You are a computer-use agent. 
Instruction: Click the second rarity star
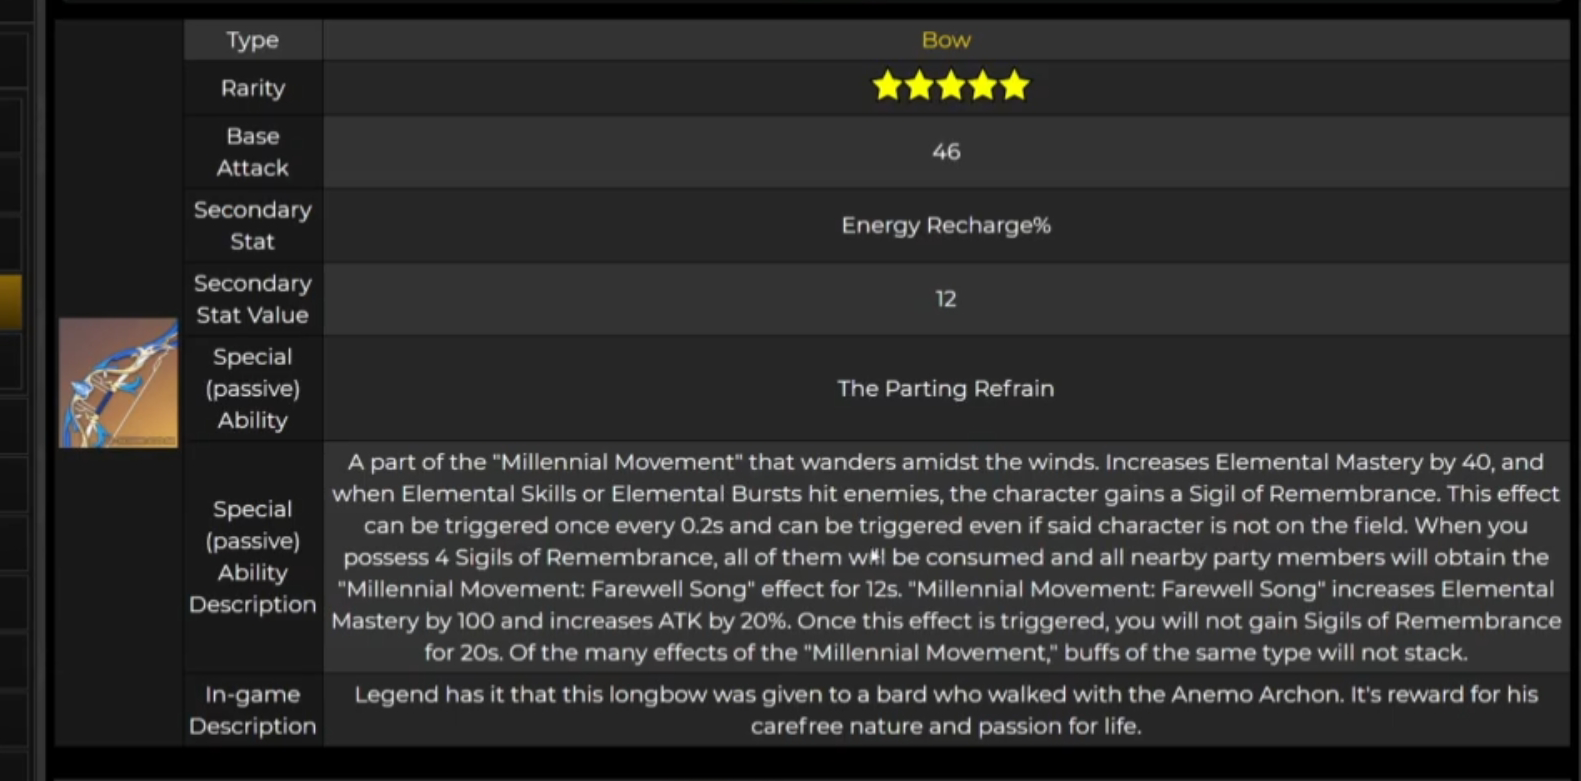tap(919, 86)
